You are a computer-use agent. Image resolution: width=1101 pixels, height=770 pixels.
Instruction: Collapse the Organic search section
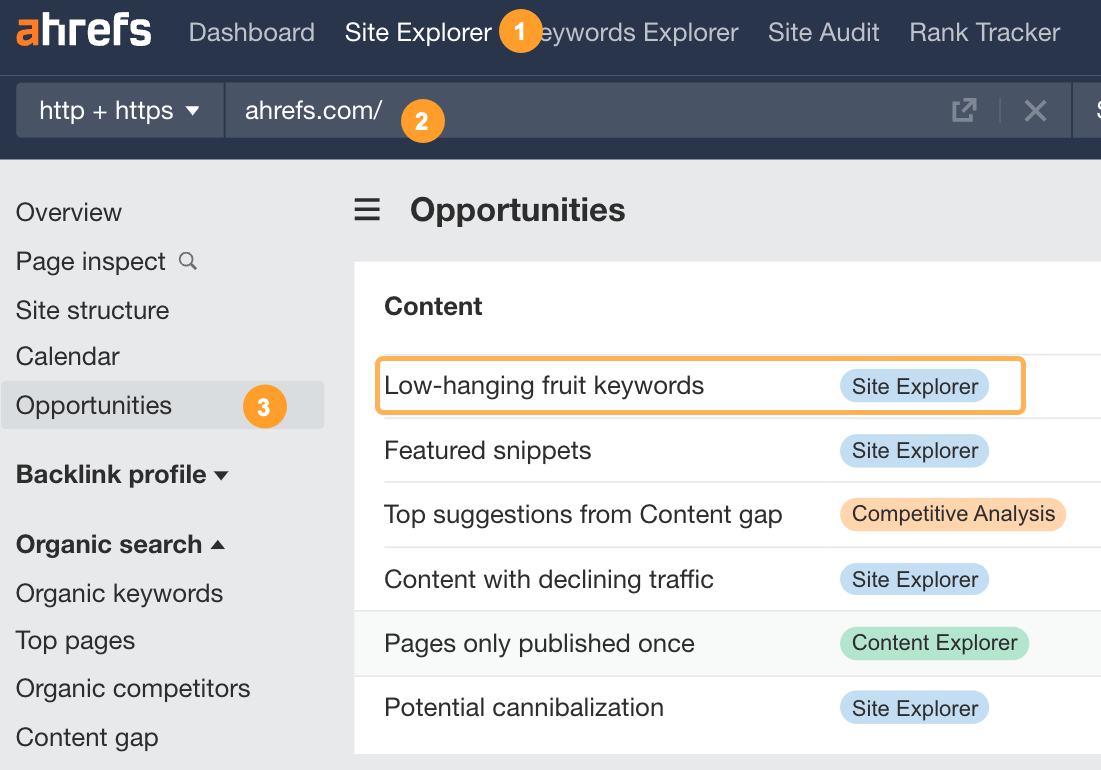coord(106,544)
